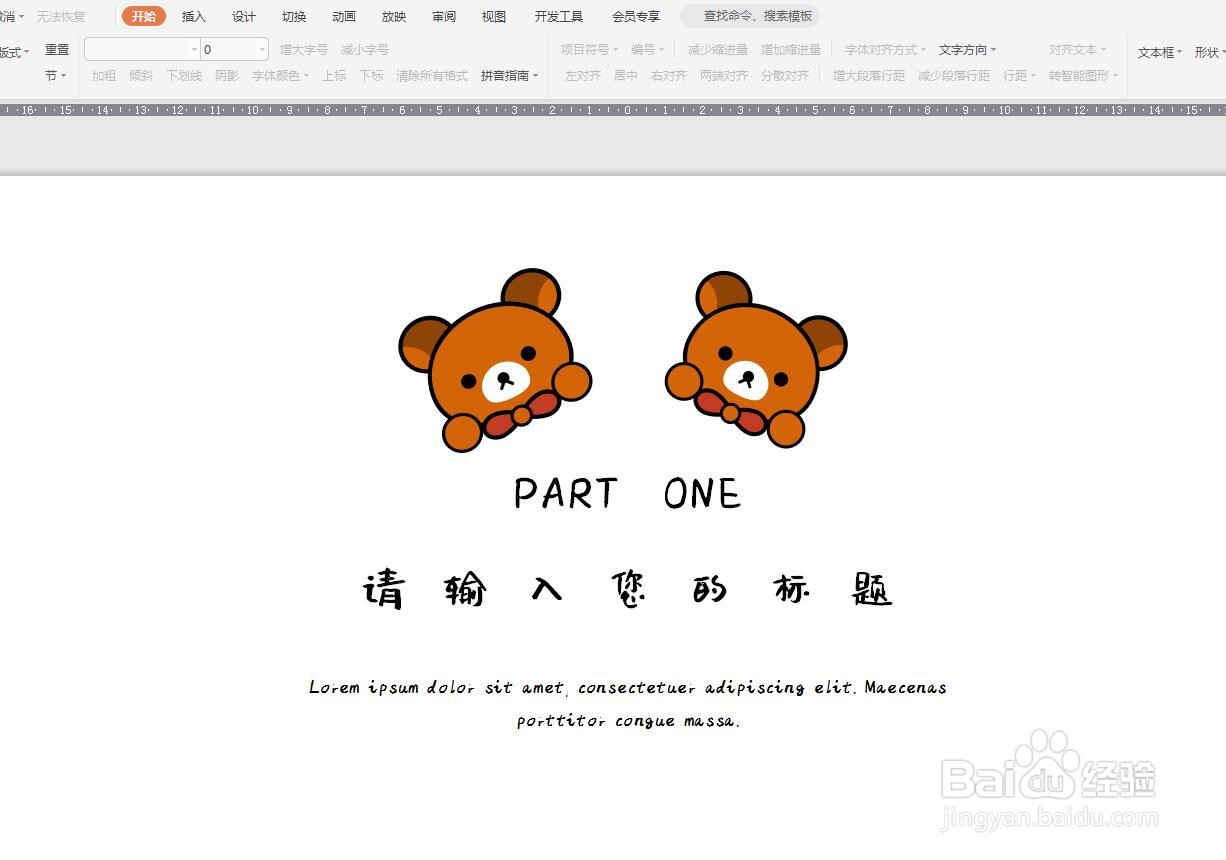
Task: Toggle 倾斜 italic formatting
Action: pos(141,76)
